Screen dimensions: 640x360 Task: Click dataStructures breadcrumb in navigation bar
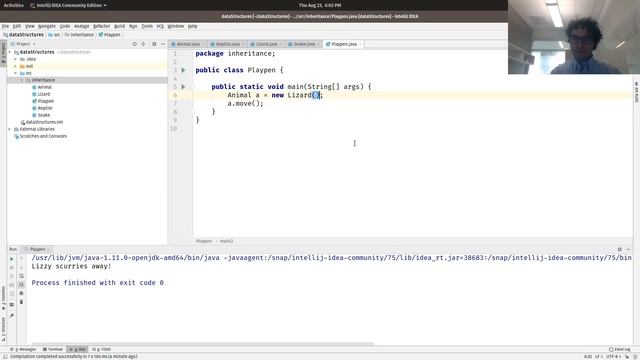[x=23, y=35]
